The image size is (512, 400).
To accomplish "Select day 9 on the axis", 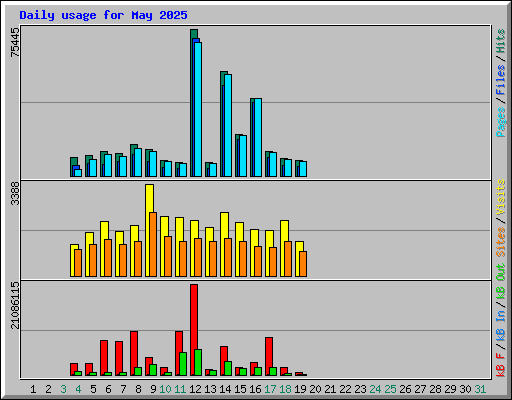I will coord(153,389).
